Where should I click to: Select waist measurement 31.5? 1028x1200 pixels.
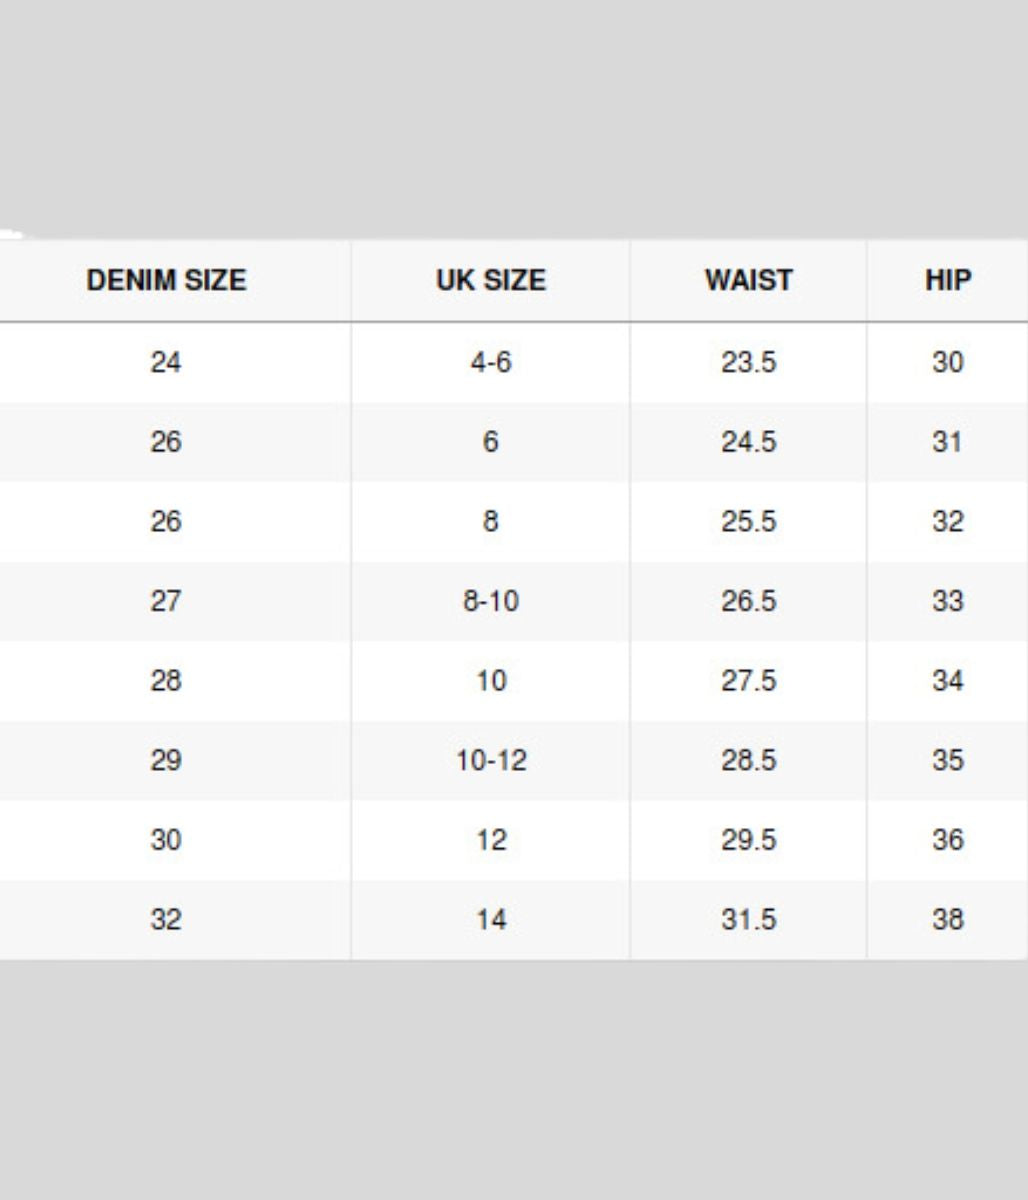tap(748, 920)
